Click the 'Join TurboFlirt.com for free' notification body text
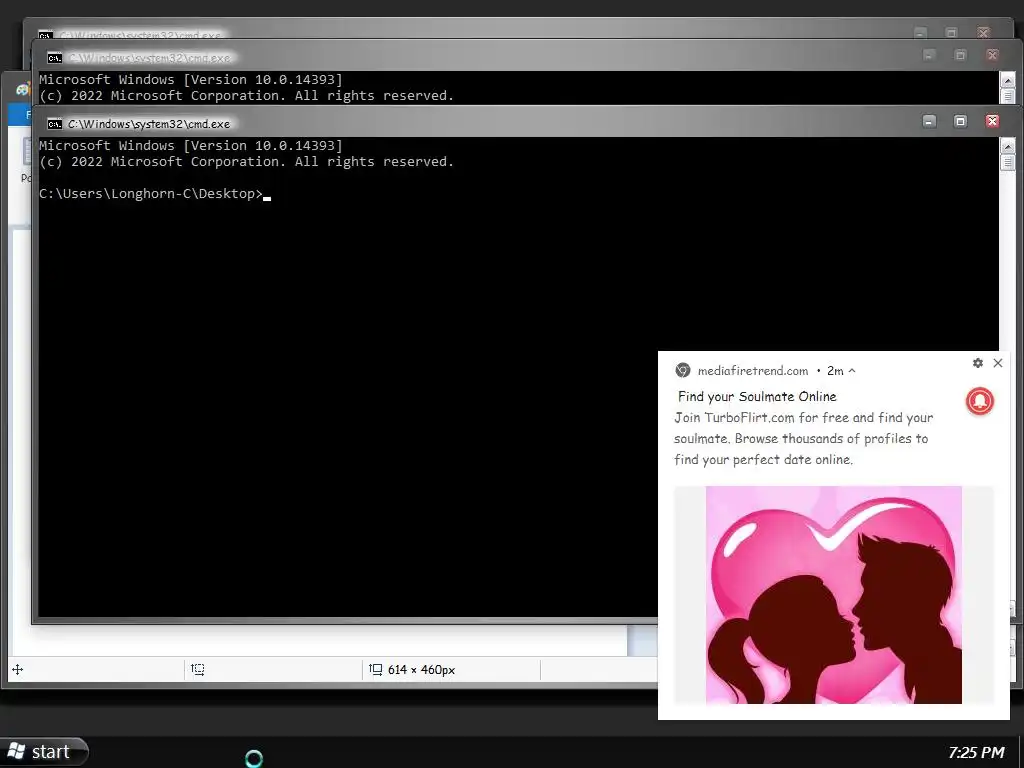 click(803, 438)
